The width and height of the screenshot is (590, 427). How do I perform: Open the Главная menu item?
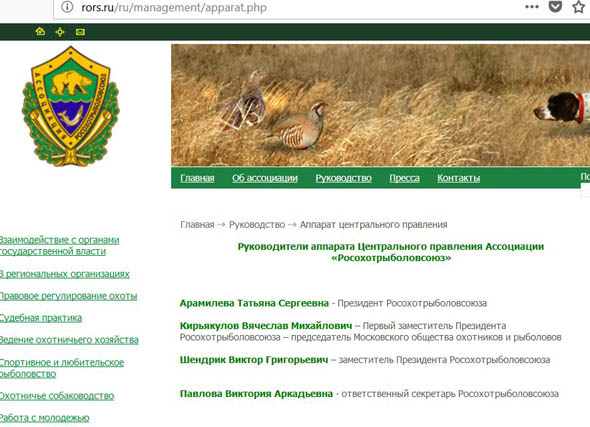197,178
